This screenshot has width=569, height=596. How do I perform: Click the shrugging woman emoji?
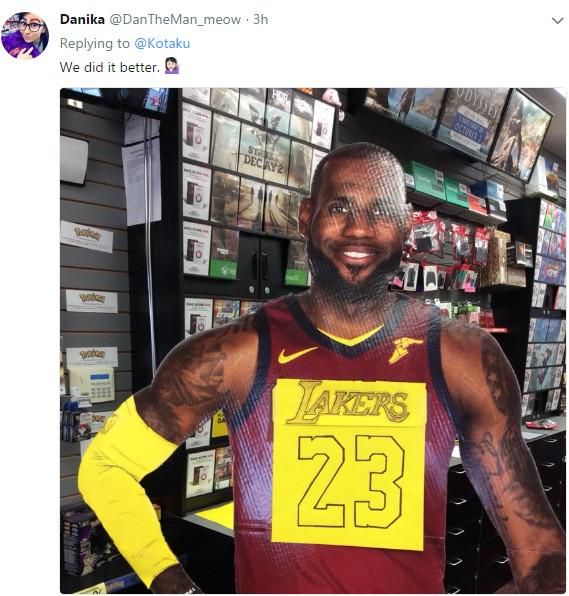click(172, 66)
